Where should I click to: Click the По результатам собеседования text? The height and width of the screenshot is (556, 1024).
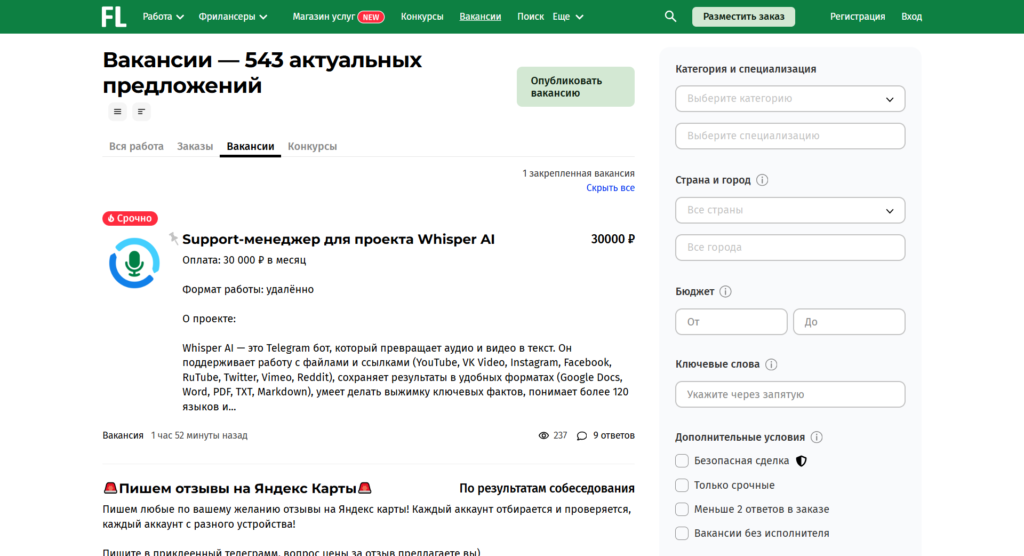547,489
